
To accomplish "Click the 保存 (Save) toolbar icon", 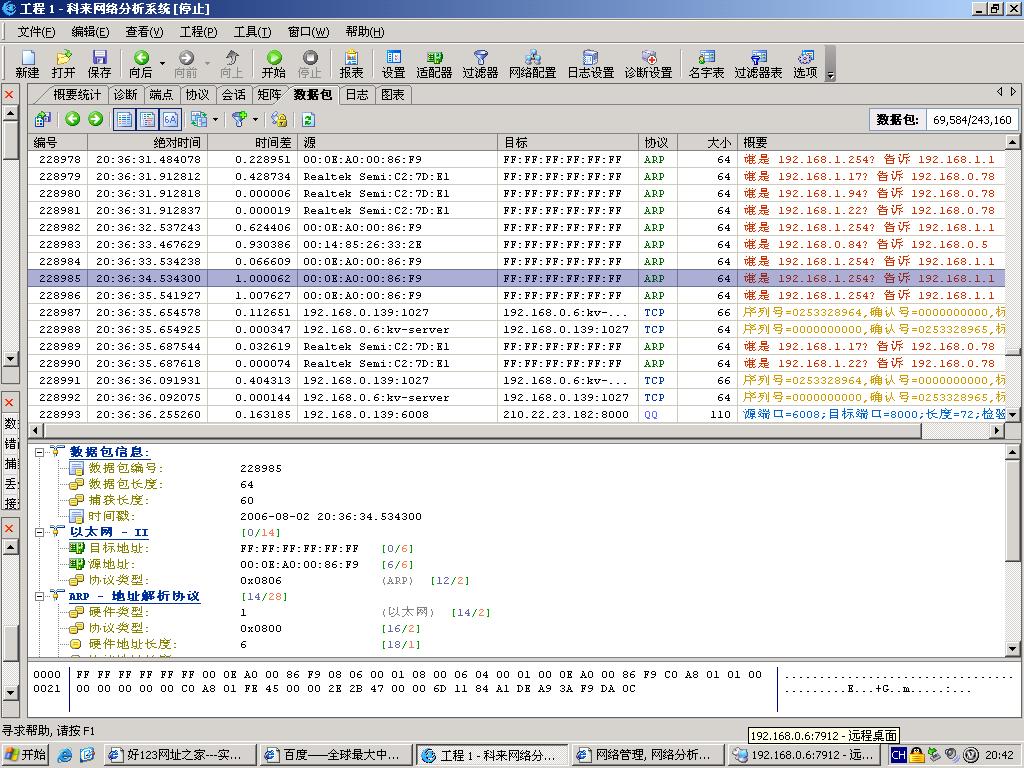I will pos(99,64).
